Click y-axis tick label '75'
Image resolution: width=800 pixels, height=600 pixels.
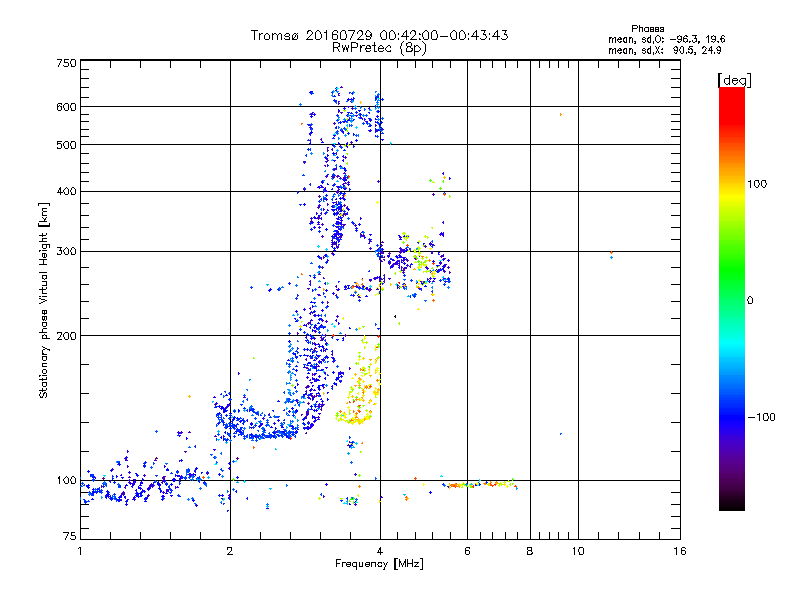tap(70, 536)
